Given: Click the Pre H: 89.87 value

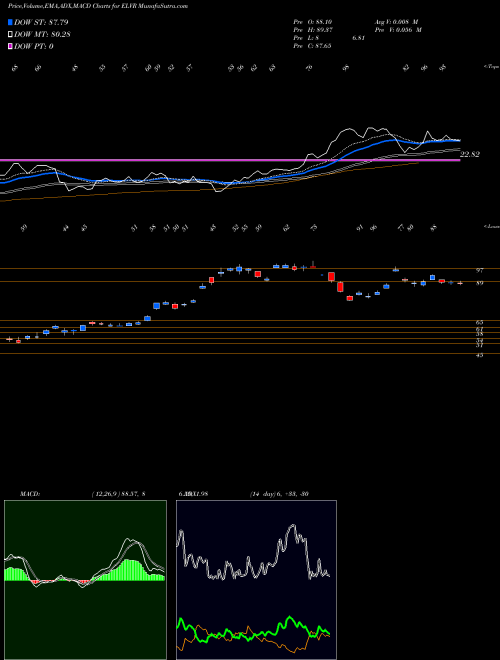Looking at the screenshot, I should [315, 30].
